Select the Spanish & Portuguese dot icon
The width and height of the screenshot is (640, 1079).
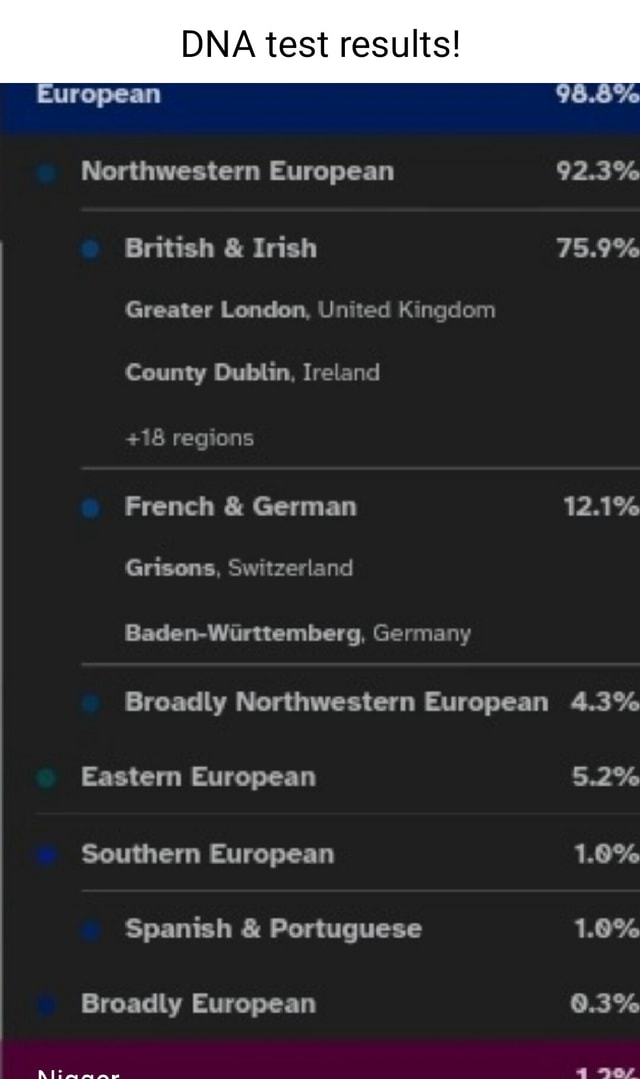(x=91, y=929)
